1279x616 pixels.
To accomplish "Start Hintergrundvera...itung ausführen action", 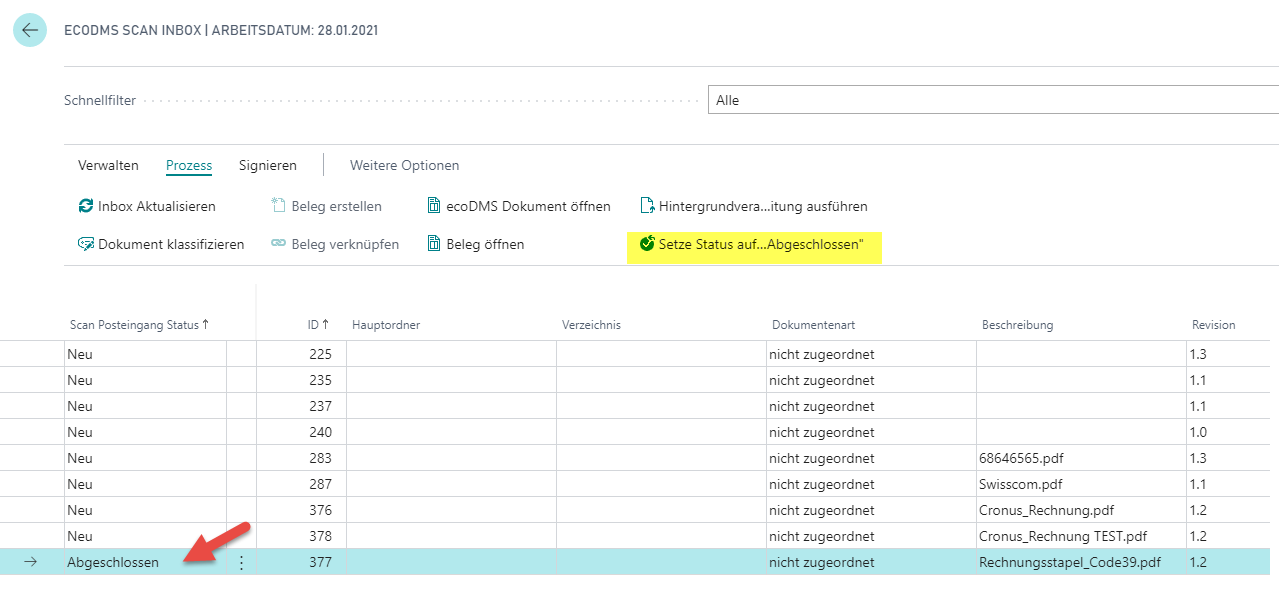I will coord(754,206).
